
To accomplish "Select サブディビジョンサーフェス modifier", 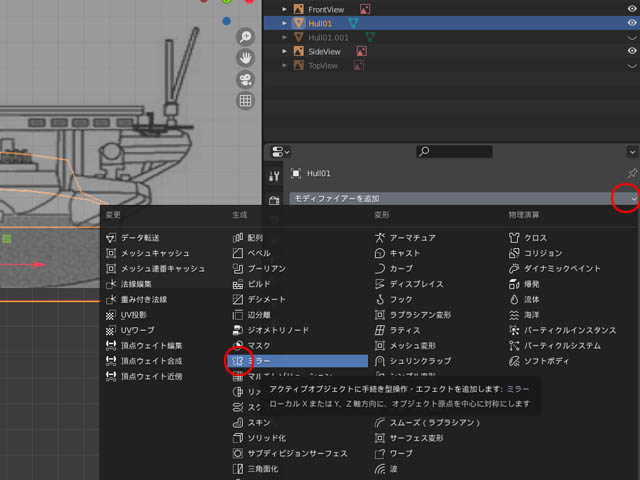I will click(290, 453).
